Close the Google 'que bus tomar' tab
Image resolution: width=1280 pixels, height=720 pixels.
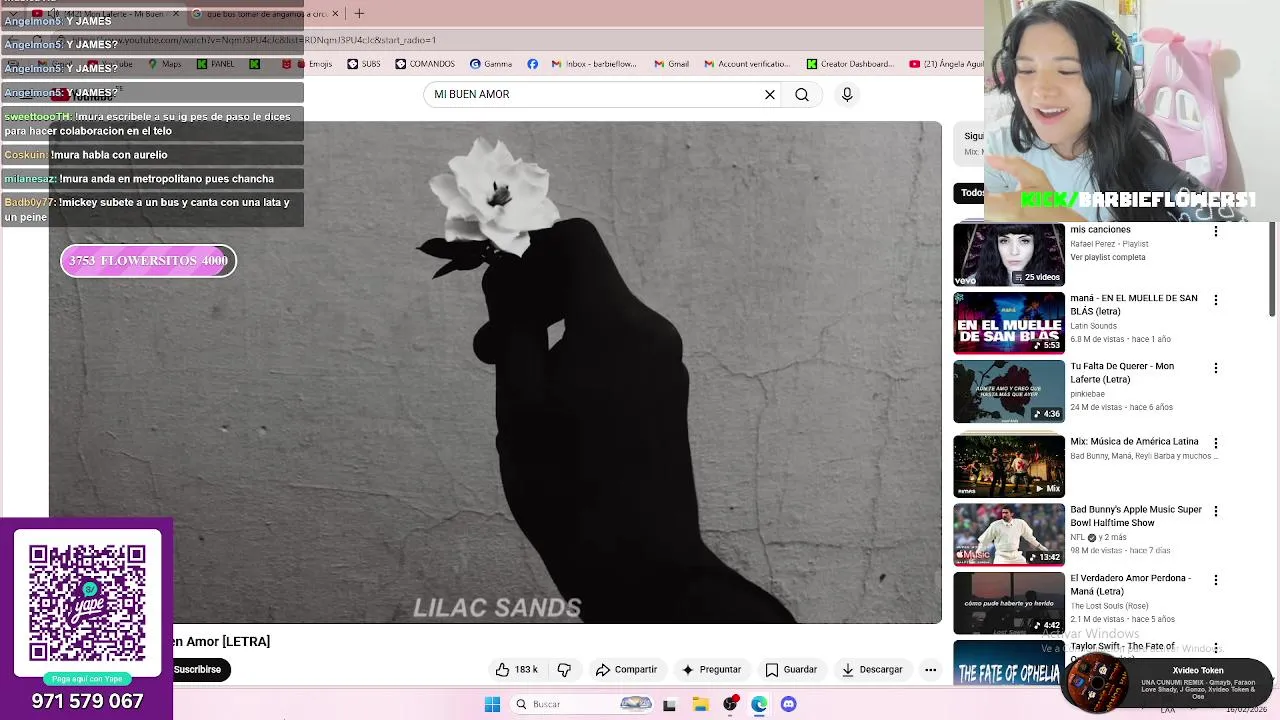(335, 14)
